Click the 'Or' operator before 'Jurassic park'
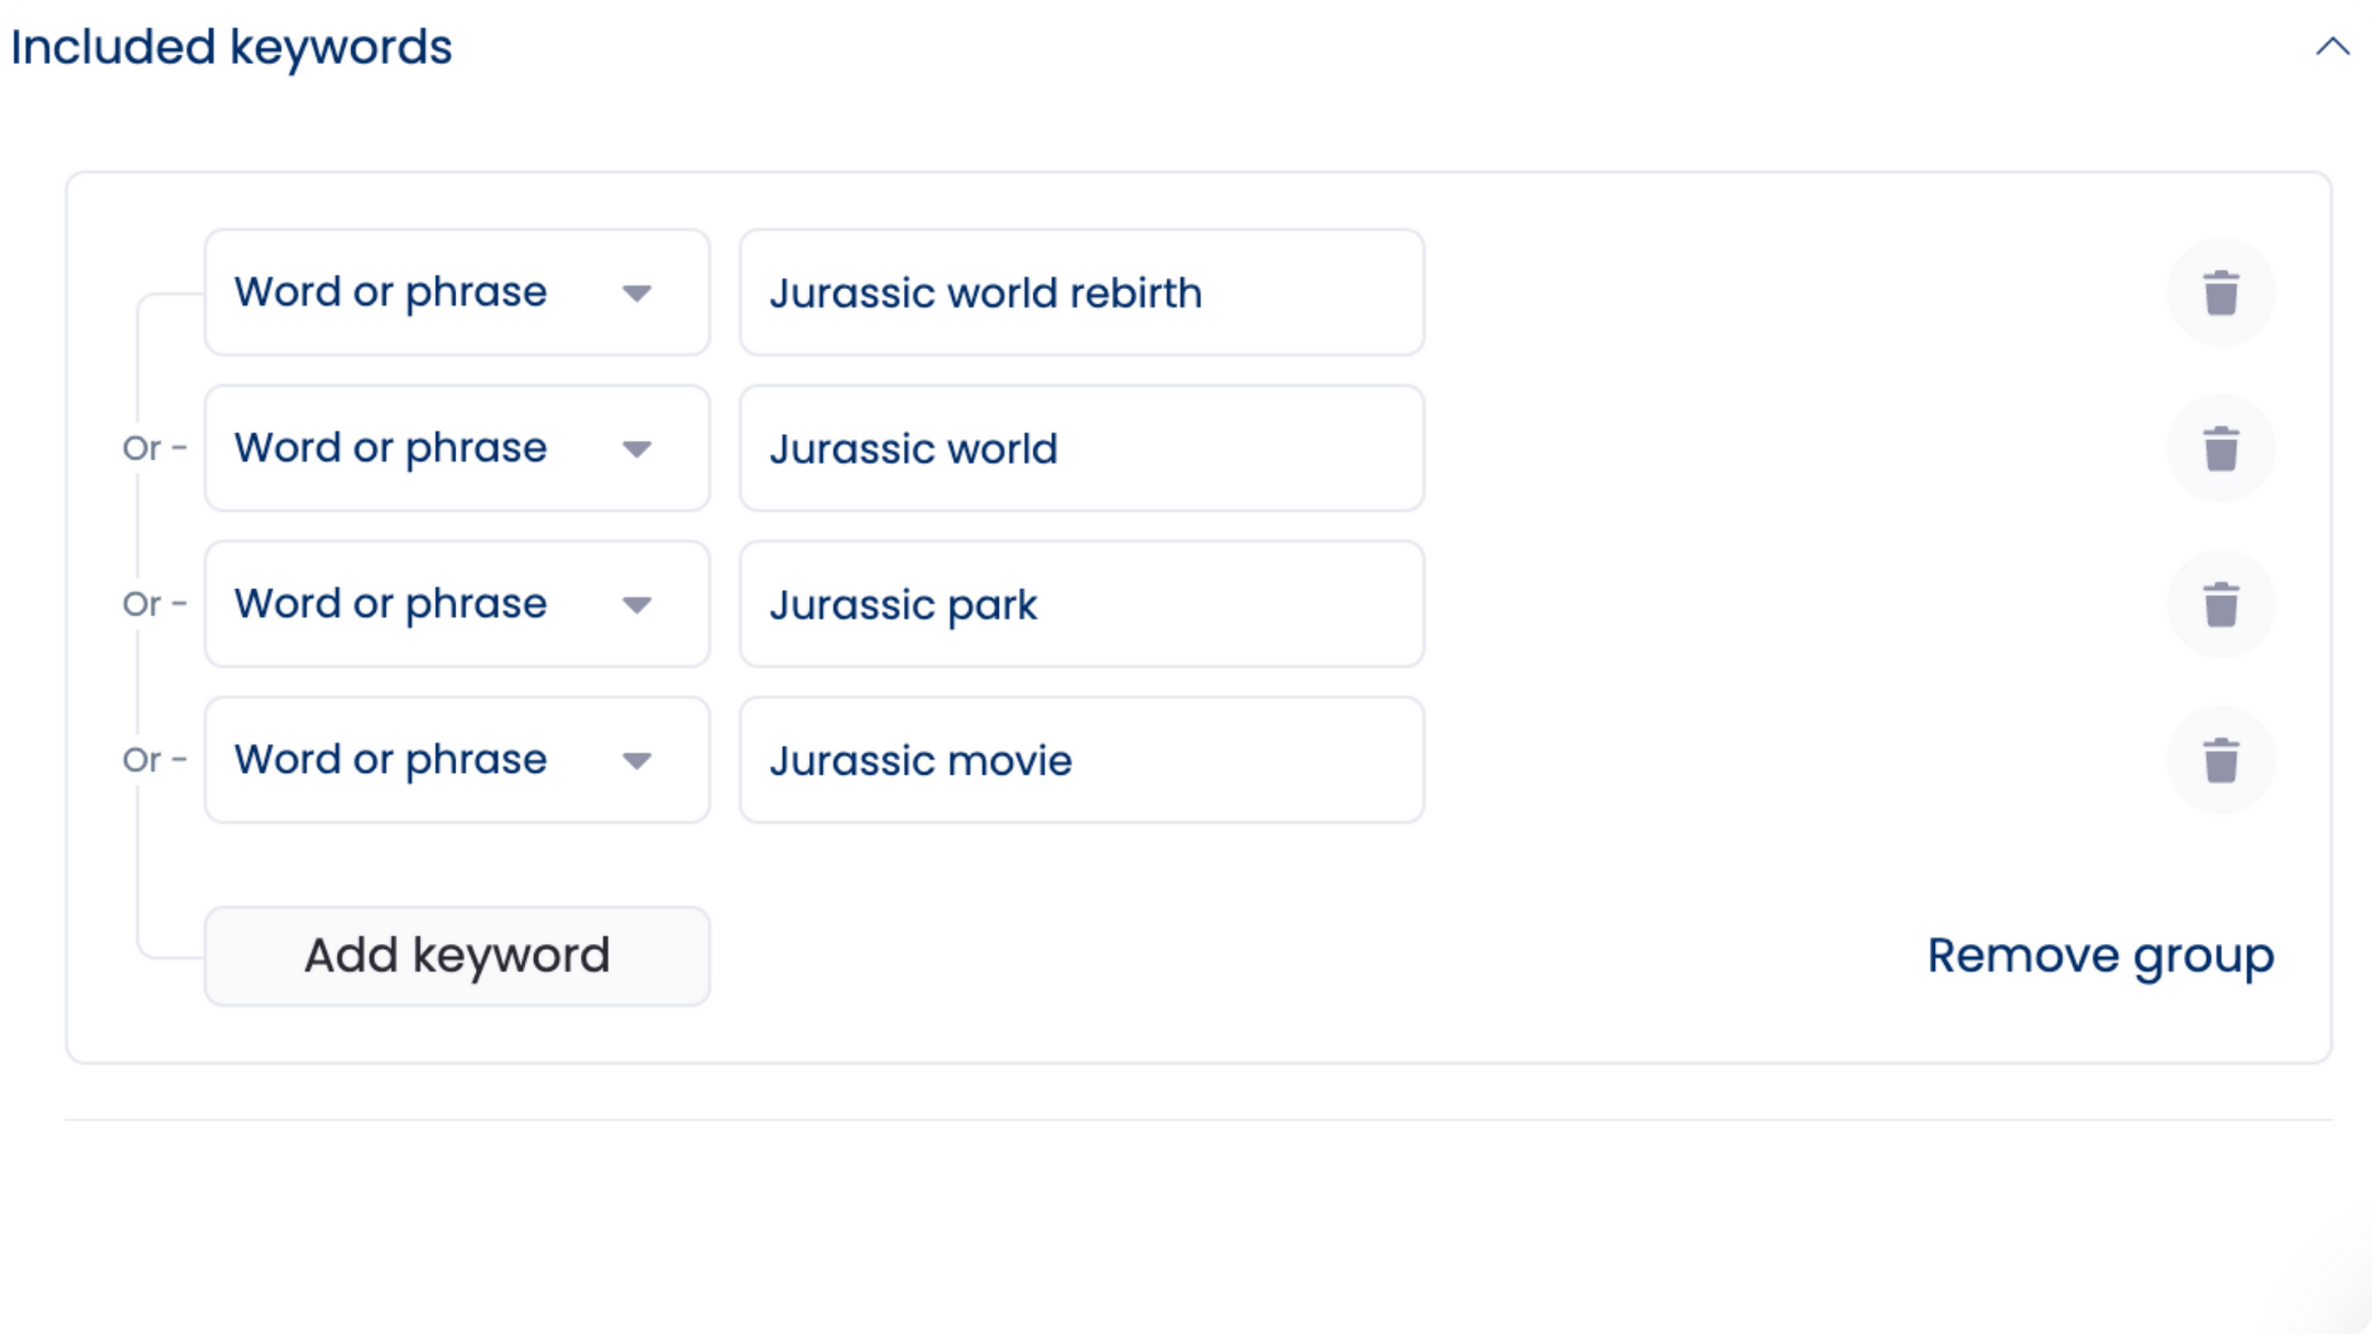 (x=142, y=605)
